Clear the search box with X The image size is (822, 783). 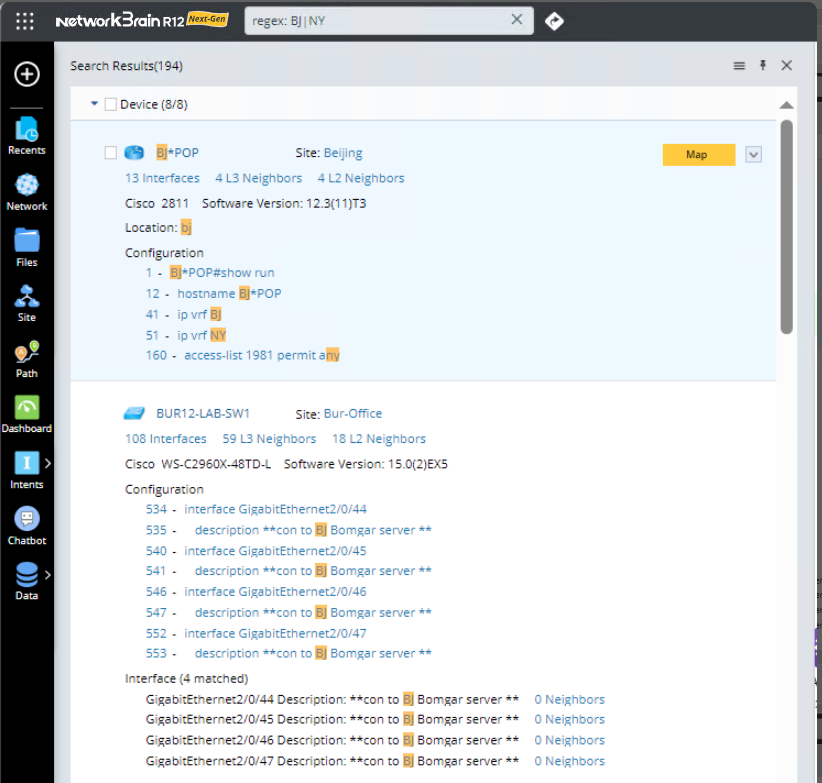[517, 19]
